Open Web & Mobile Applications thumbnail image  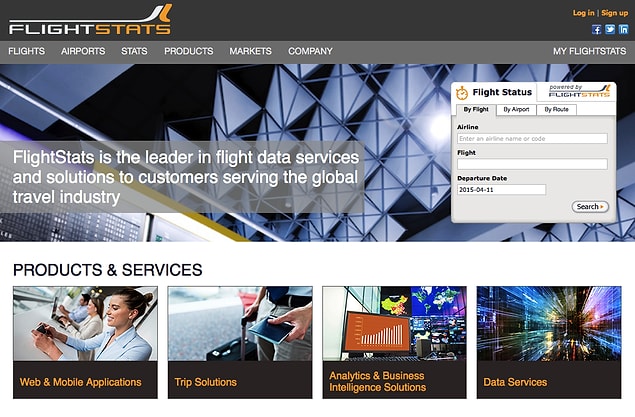85,323
